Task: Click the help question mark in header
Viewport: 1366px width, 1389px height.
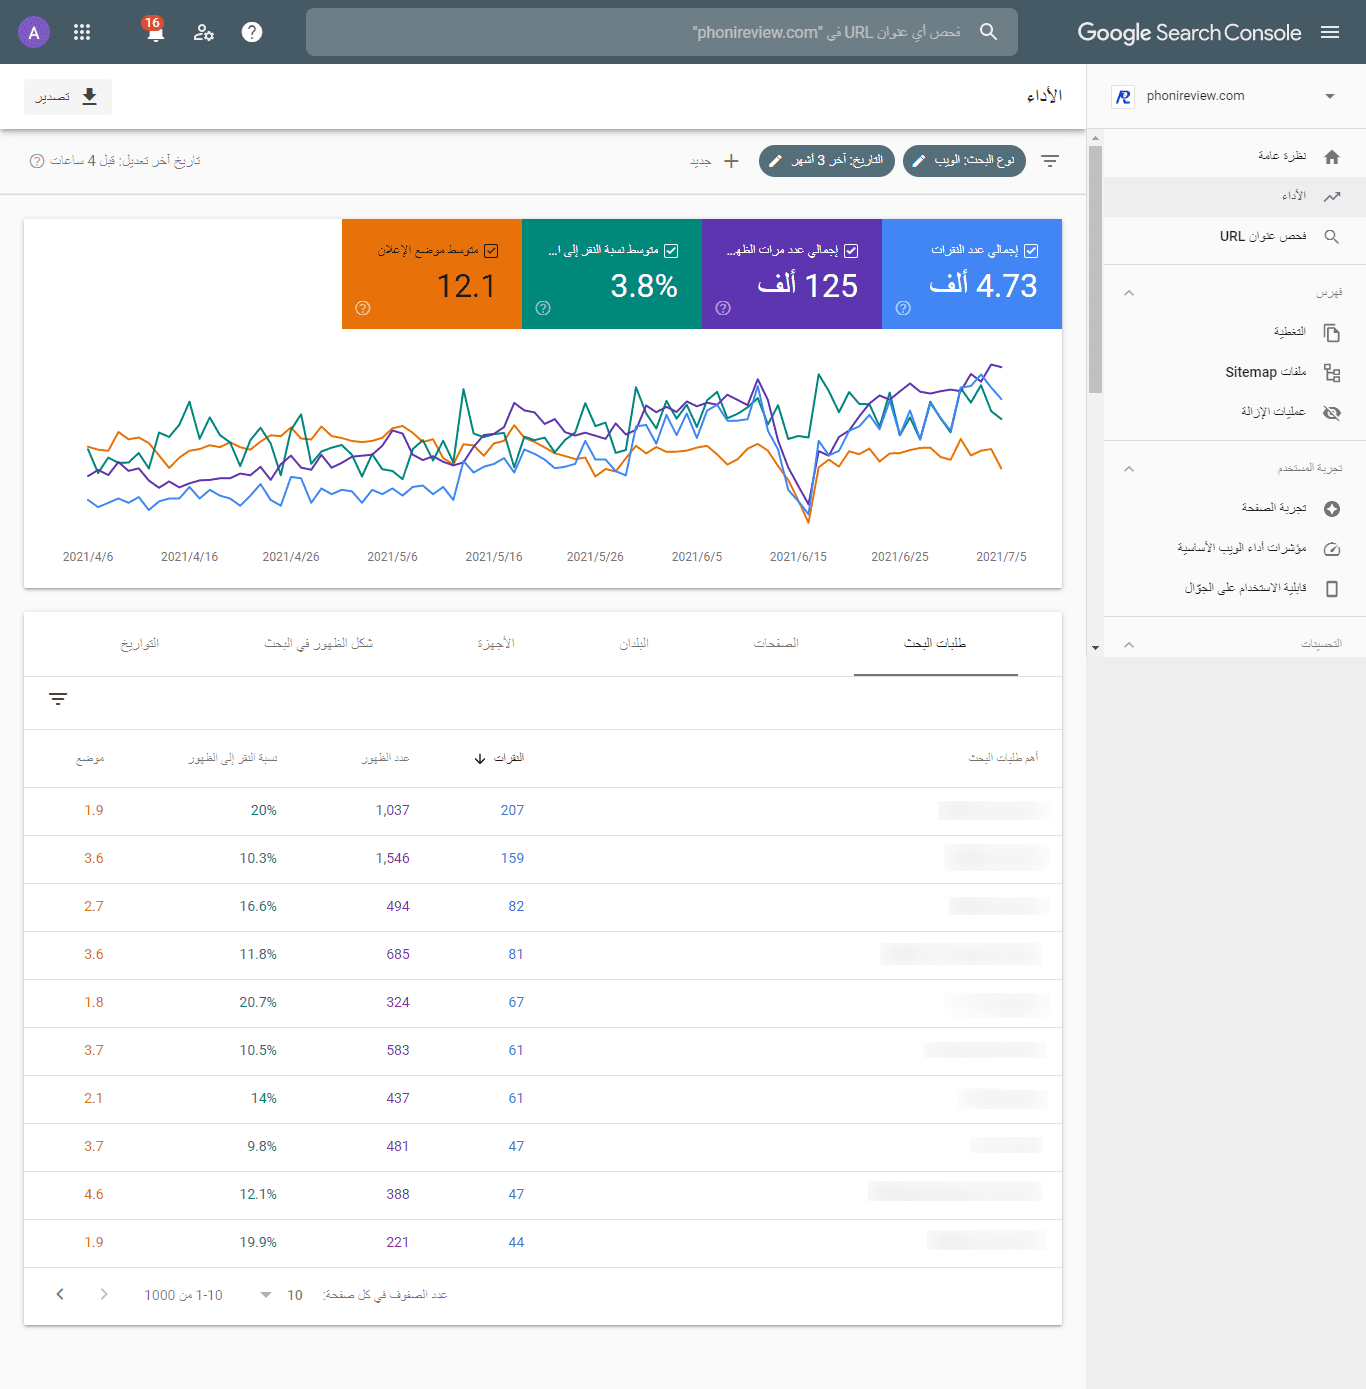Action: coord(252,32)
